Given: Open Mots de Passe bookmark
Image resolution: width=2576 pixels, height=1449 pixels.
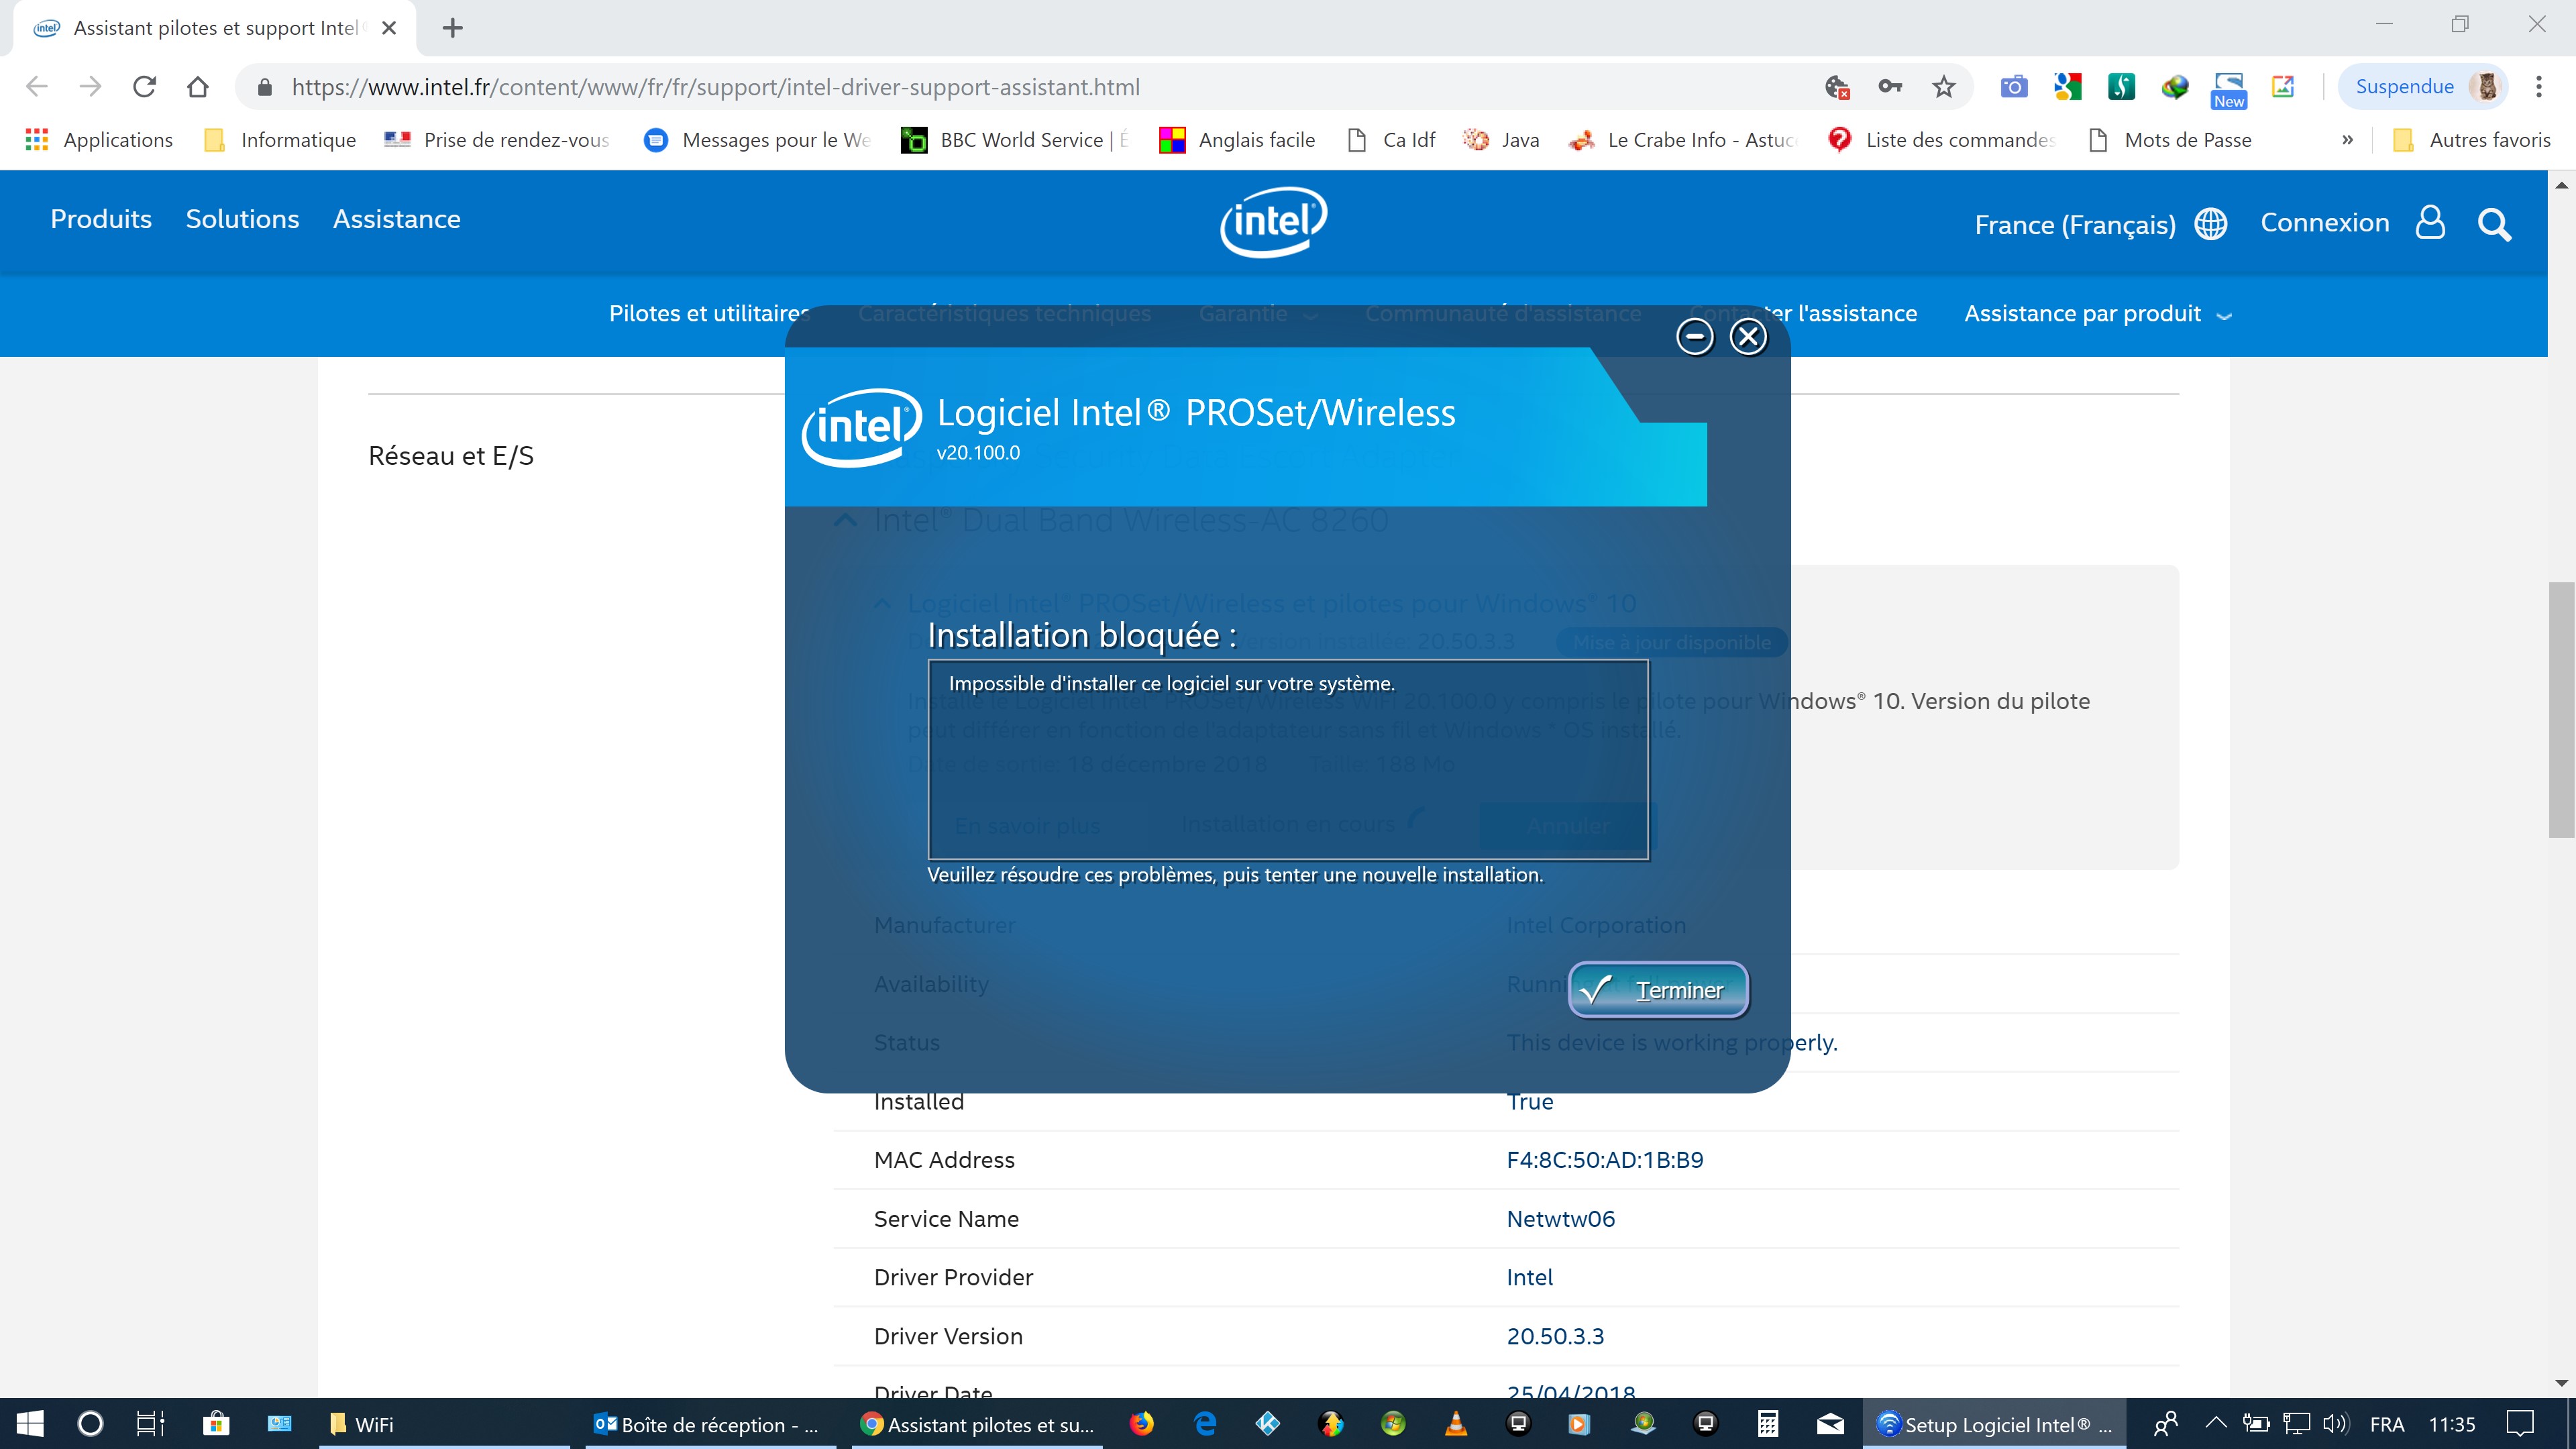Looking at the screenshot, I should 2170,140.
